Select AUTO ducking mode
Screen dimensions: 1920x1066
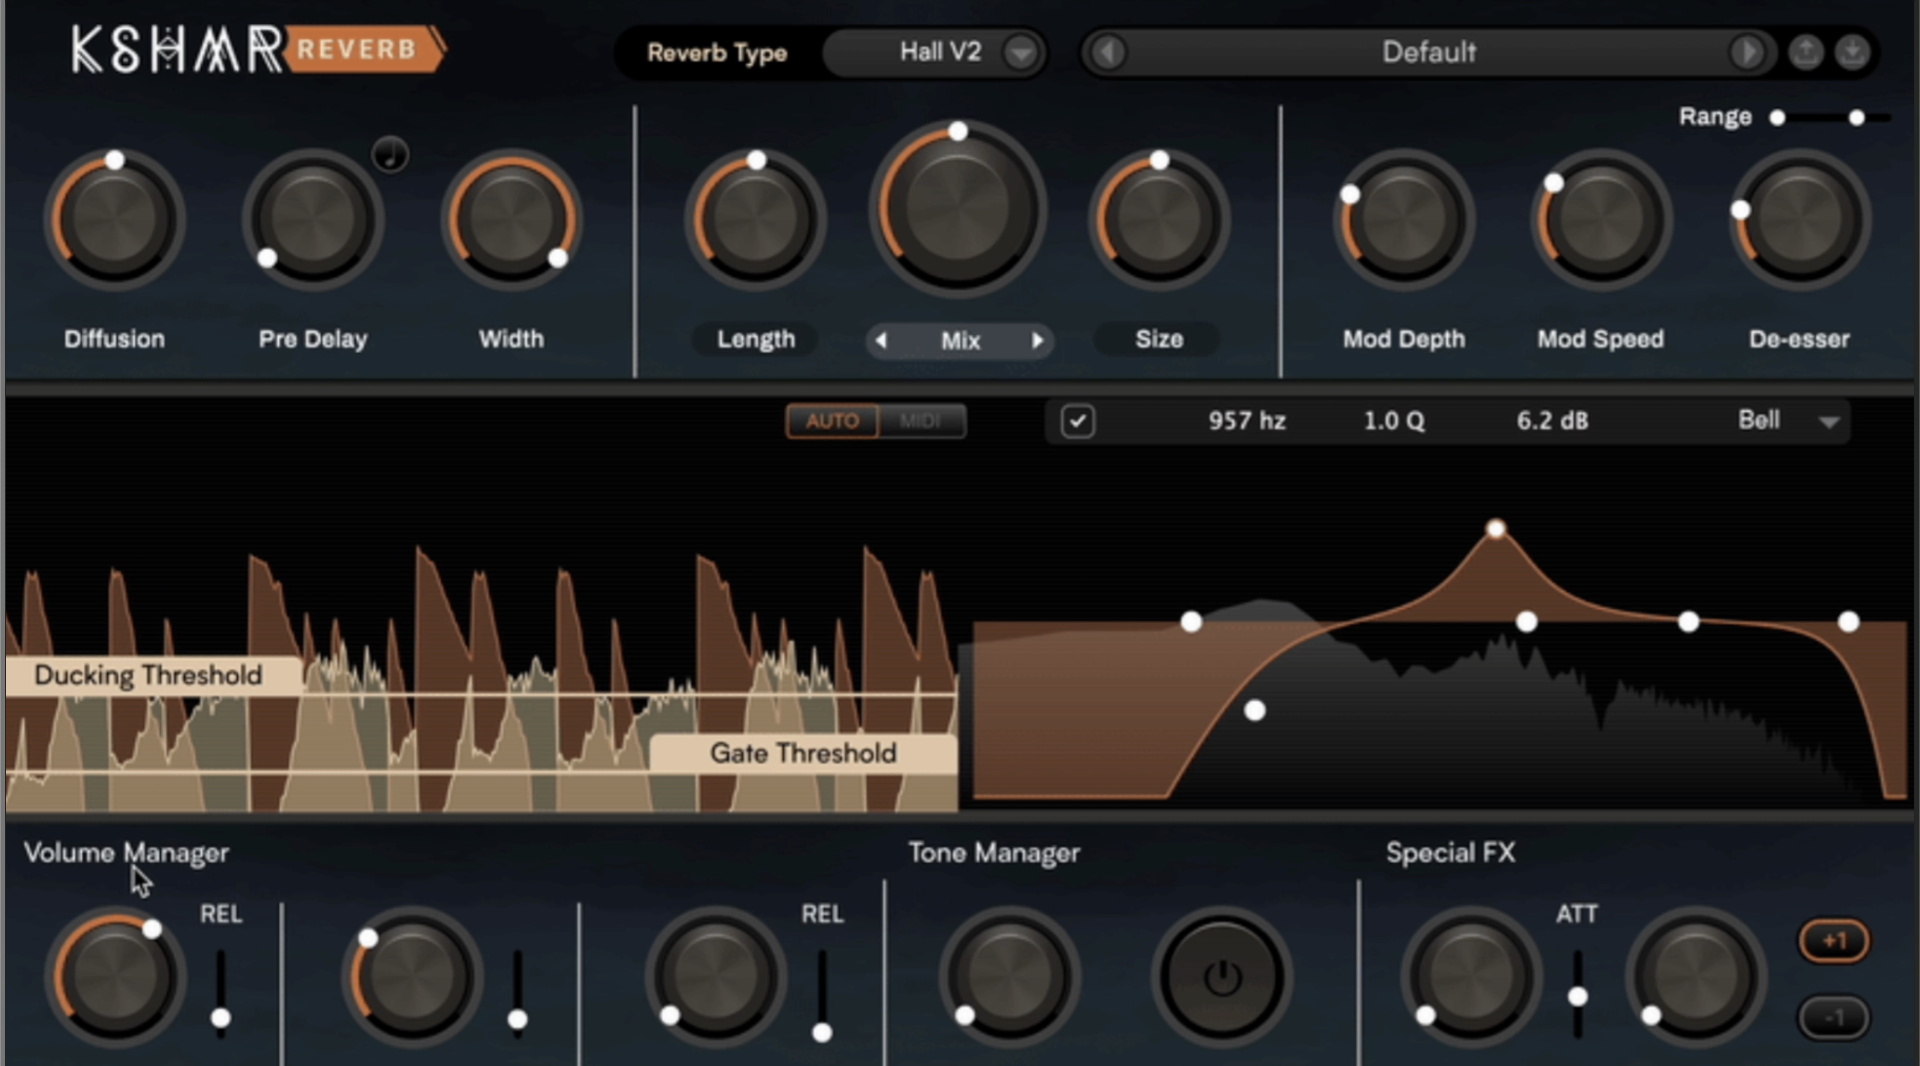(832, 421)
